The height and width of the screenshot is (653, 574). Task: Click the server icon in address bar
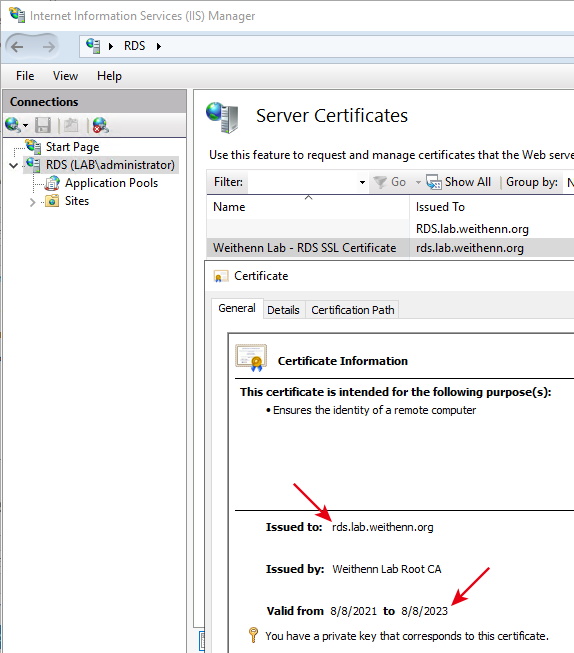93,46
